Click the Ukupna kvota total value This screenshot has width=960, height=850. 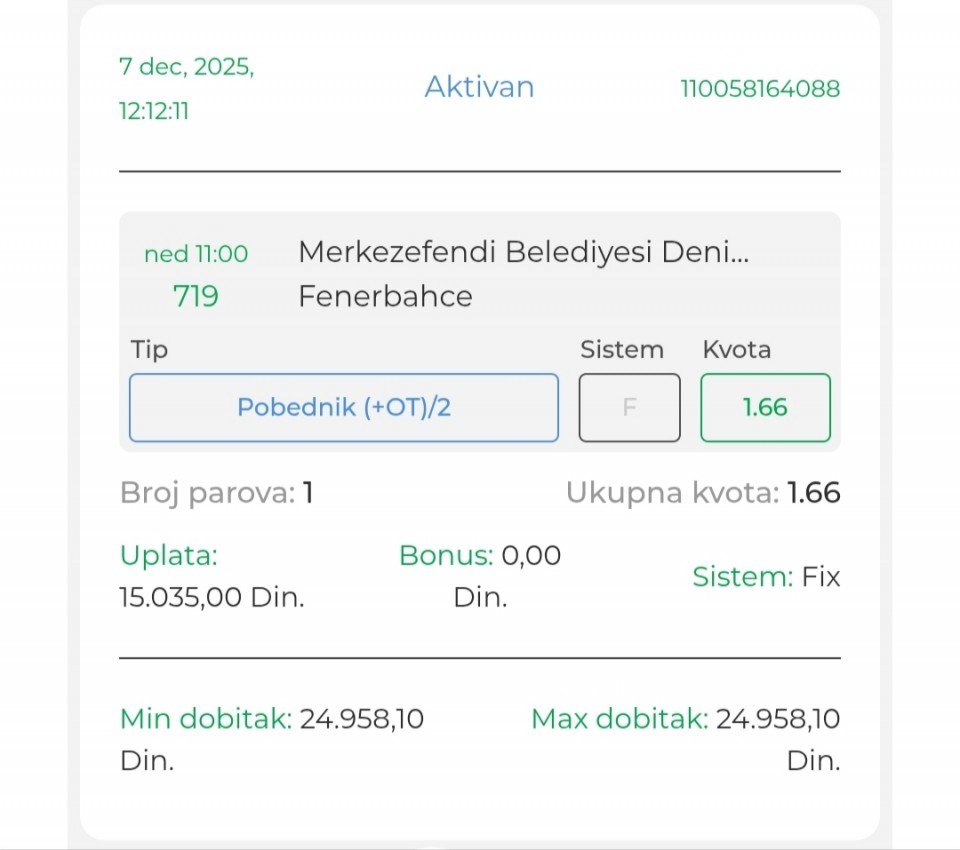point(813,493)
